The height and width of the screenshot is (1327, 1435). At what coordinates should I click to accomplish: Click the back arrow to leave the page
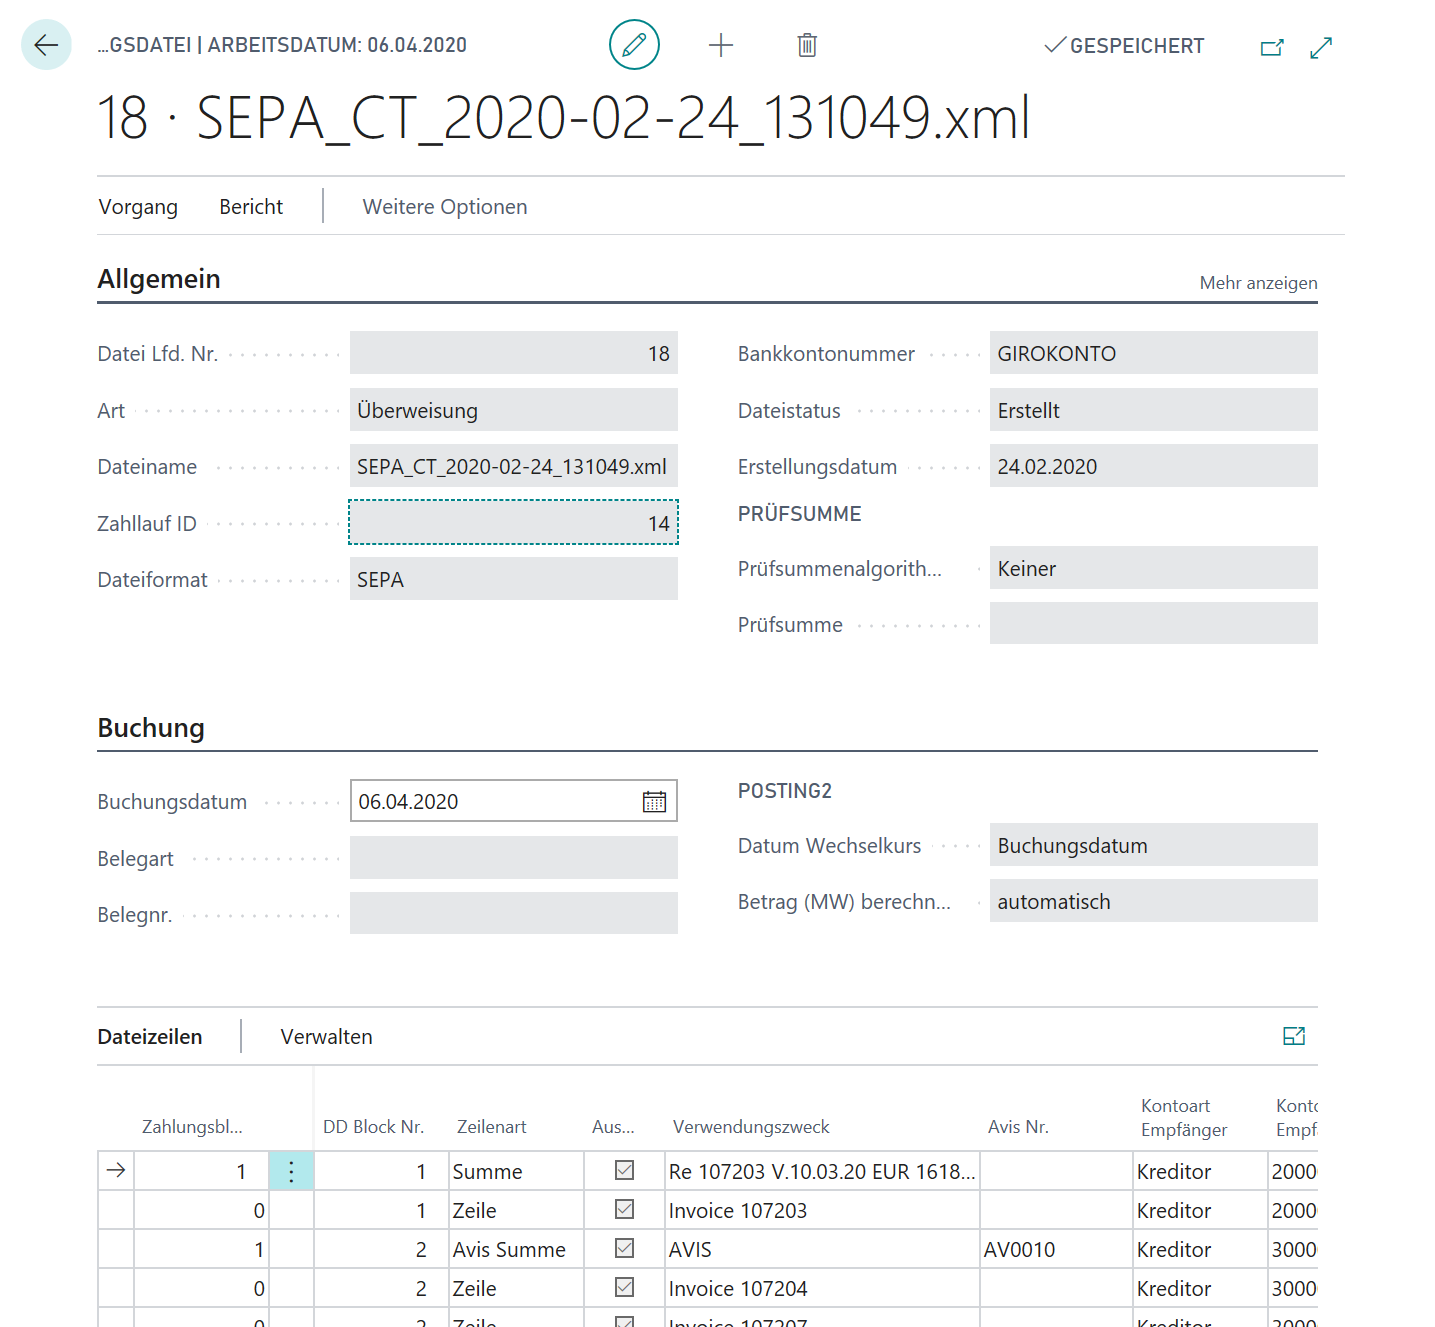pos(45,44)
